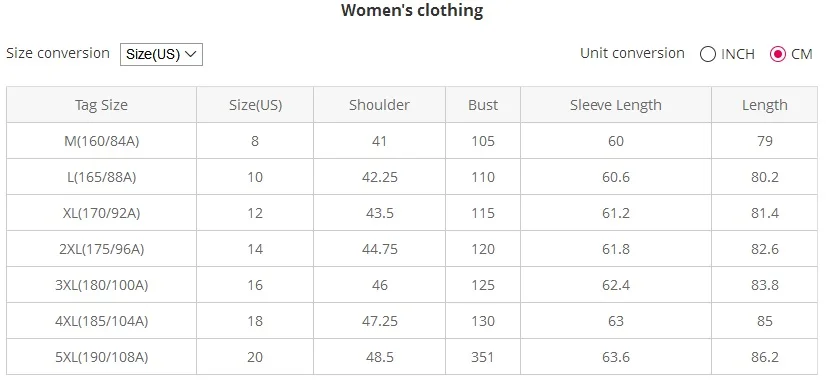Select the 5XL(190/108A) row label
This screenshot has width=826, height=380.
click(101, 357)
